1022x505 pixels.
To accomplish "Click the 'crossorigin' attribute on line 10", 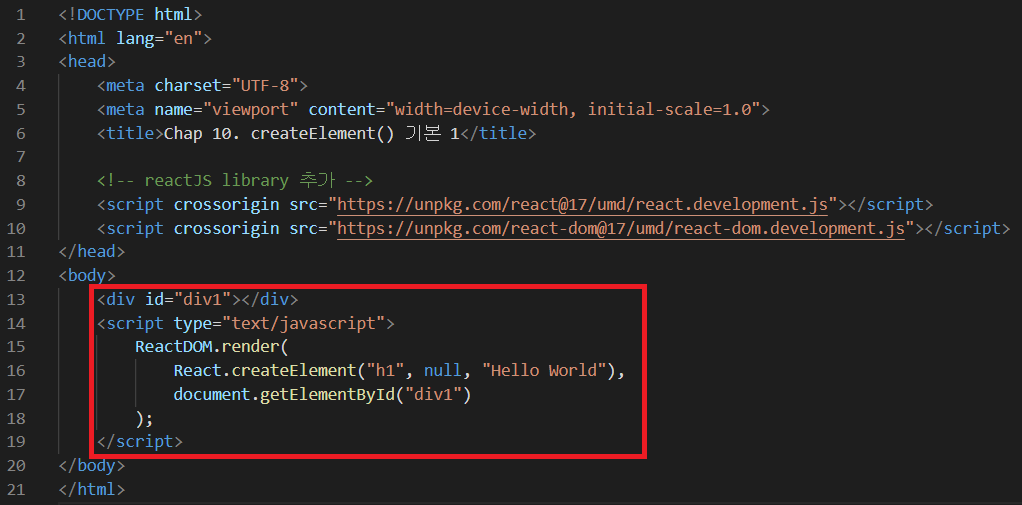I will tap(226, 229).
